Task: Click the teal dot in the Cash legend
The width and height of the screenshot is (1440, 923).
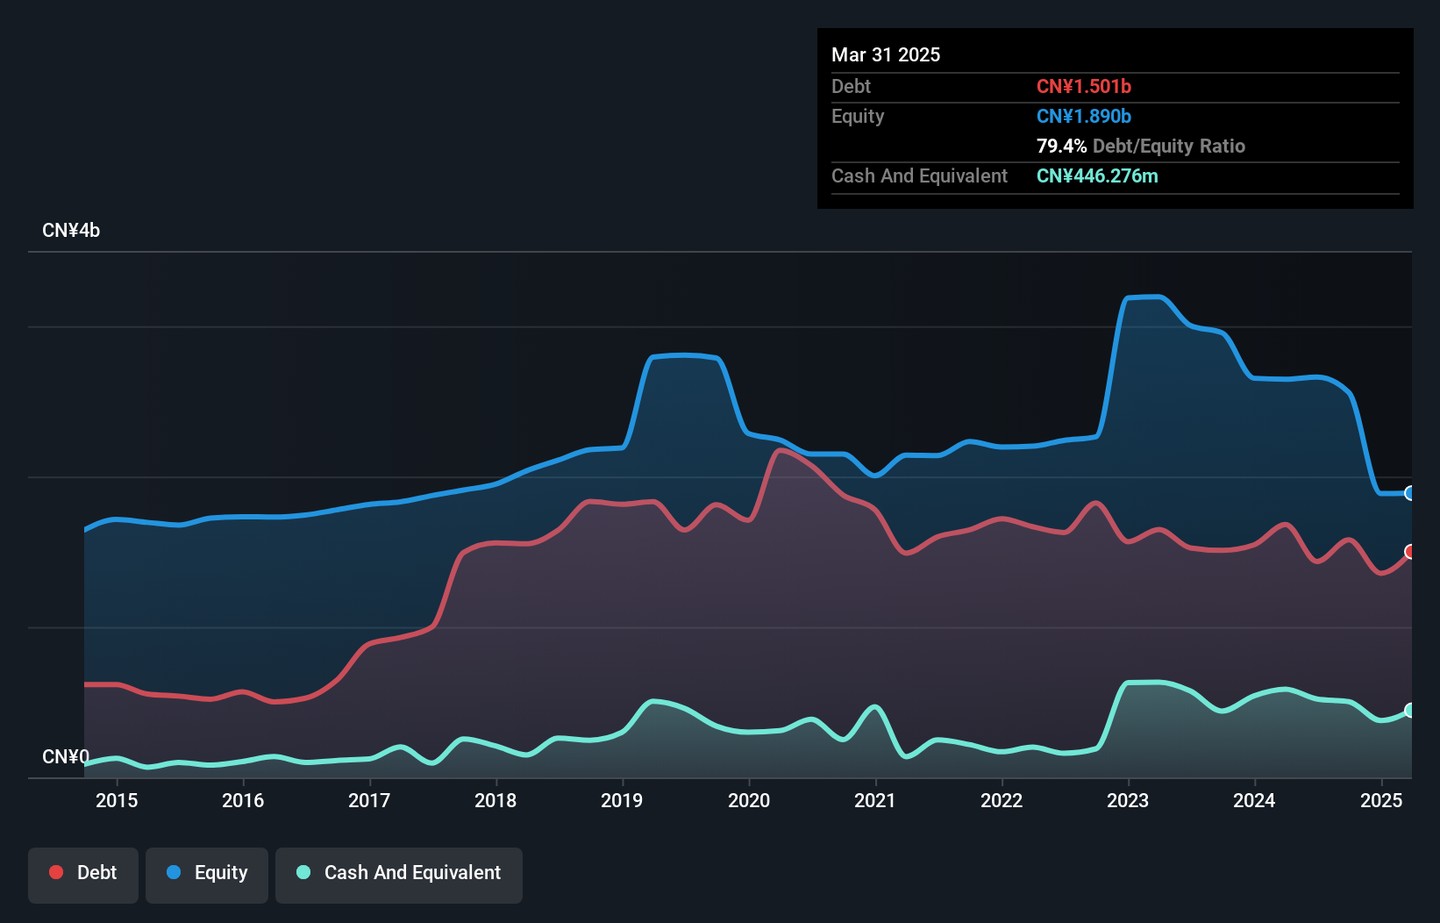Action: (304, 873)
